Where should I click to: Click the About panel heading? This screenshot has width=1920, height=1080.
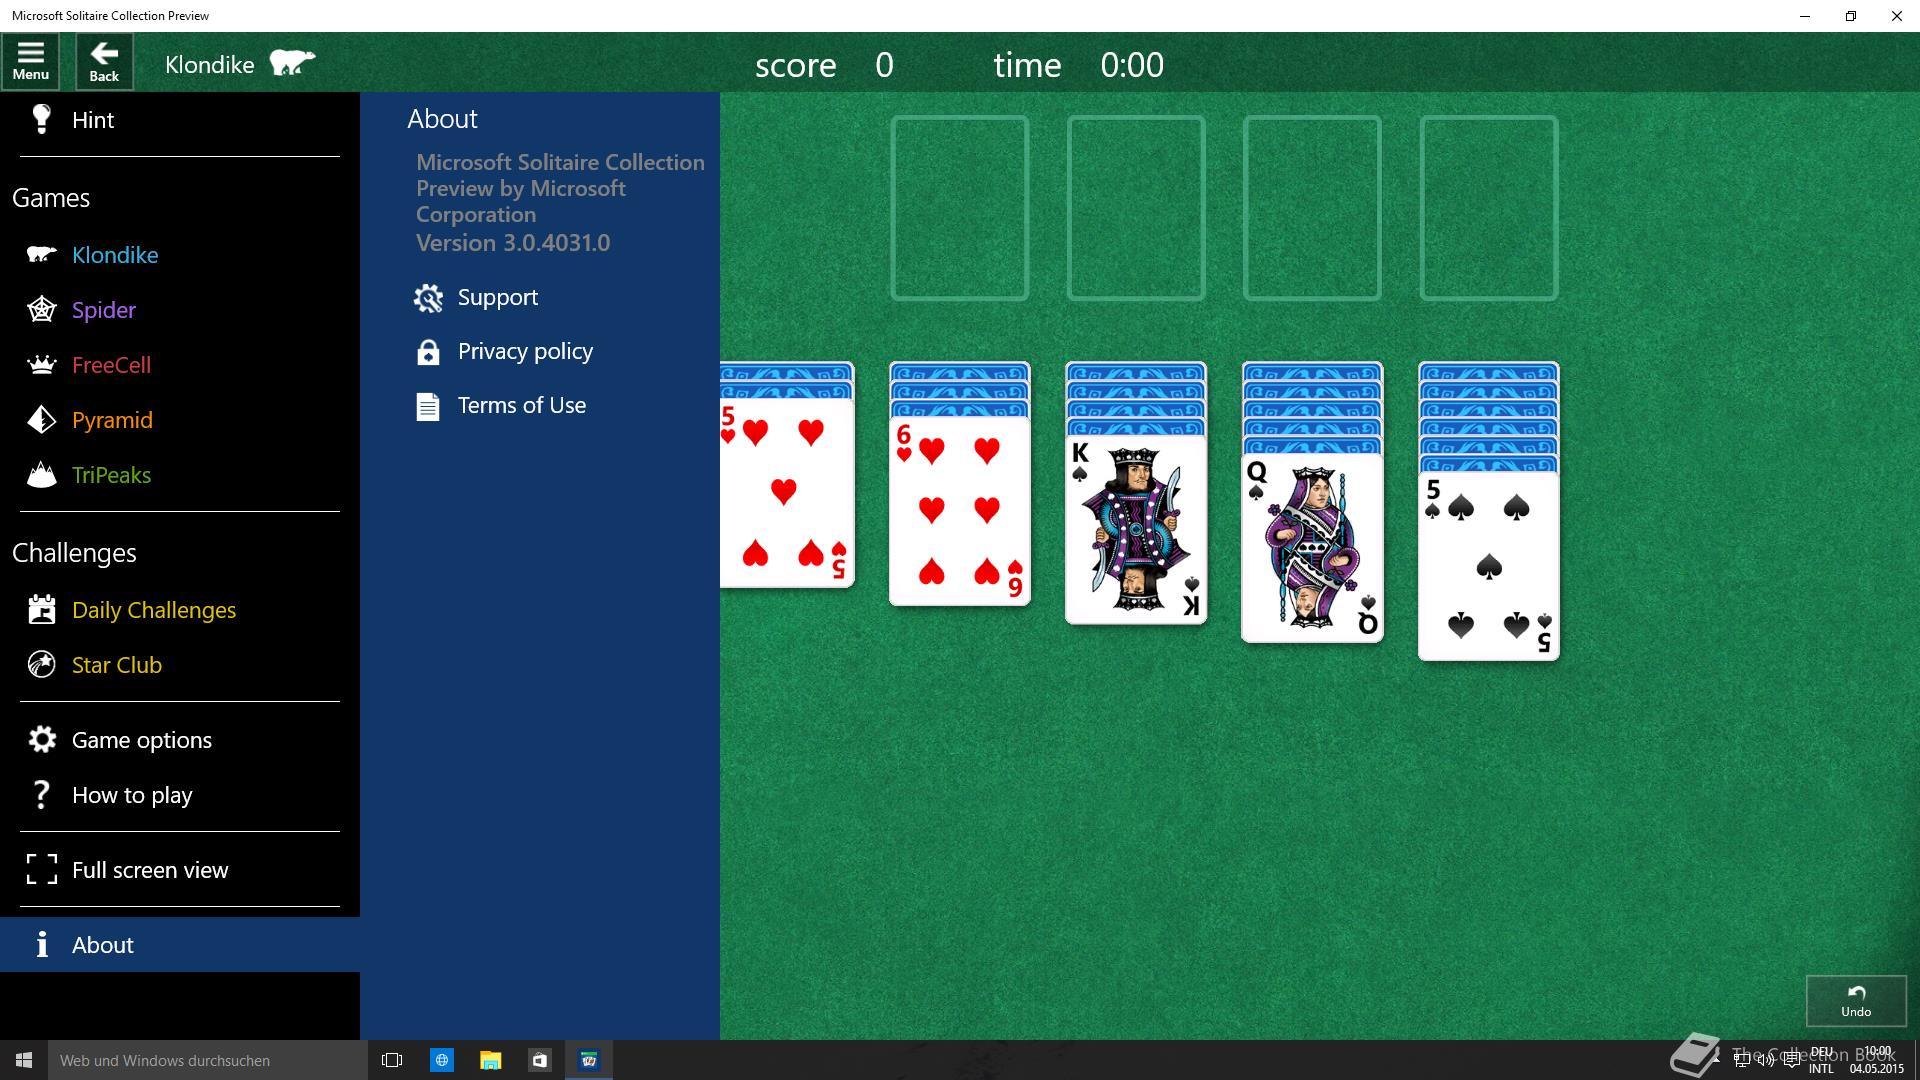(442, 119)
